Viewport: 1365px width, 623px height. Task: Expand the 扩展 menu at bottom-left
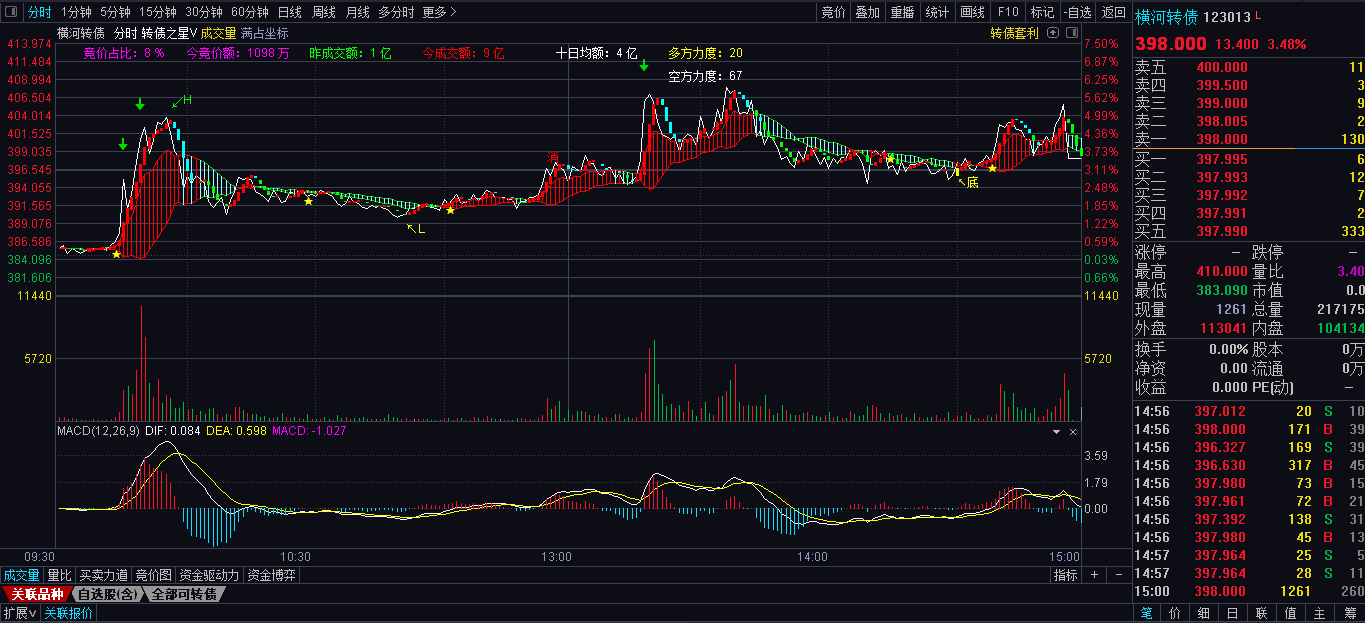point(19,613)
